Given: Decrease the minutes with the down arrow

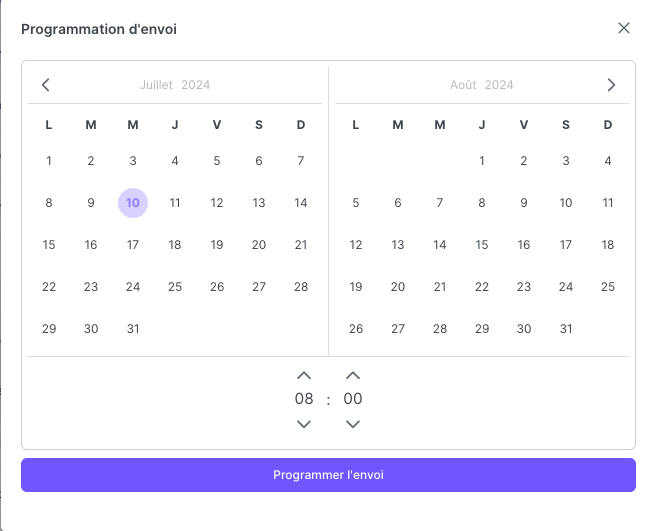Looking at the screenshot, I should [x=353, y=424].
